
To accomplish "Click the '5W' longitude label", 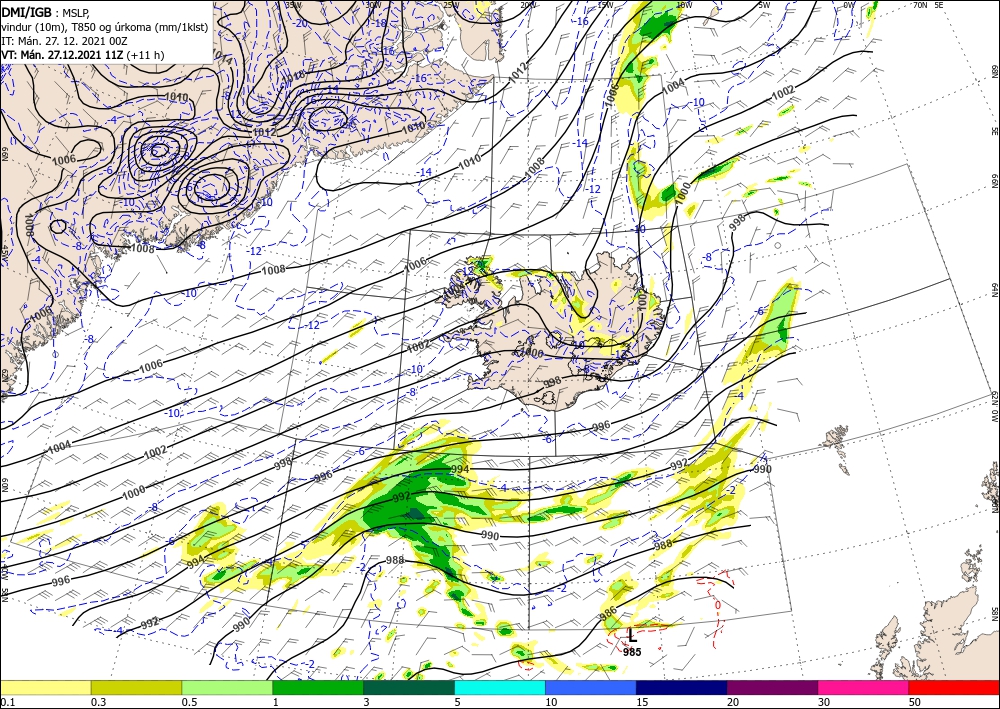I will click(765, 5).
